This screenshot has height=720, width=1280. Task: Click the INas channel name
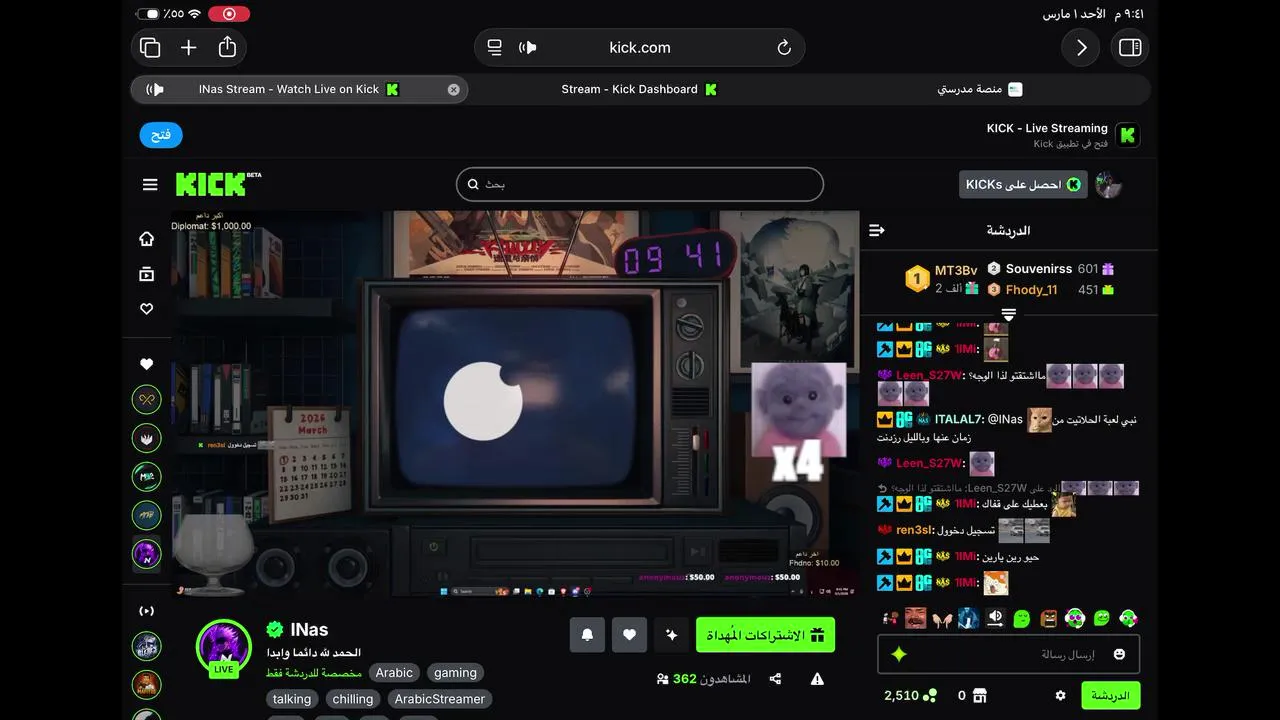309,629
